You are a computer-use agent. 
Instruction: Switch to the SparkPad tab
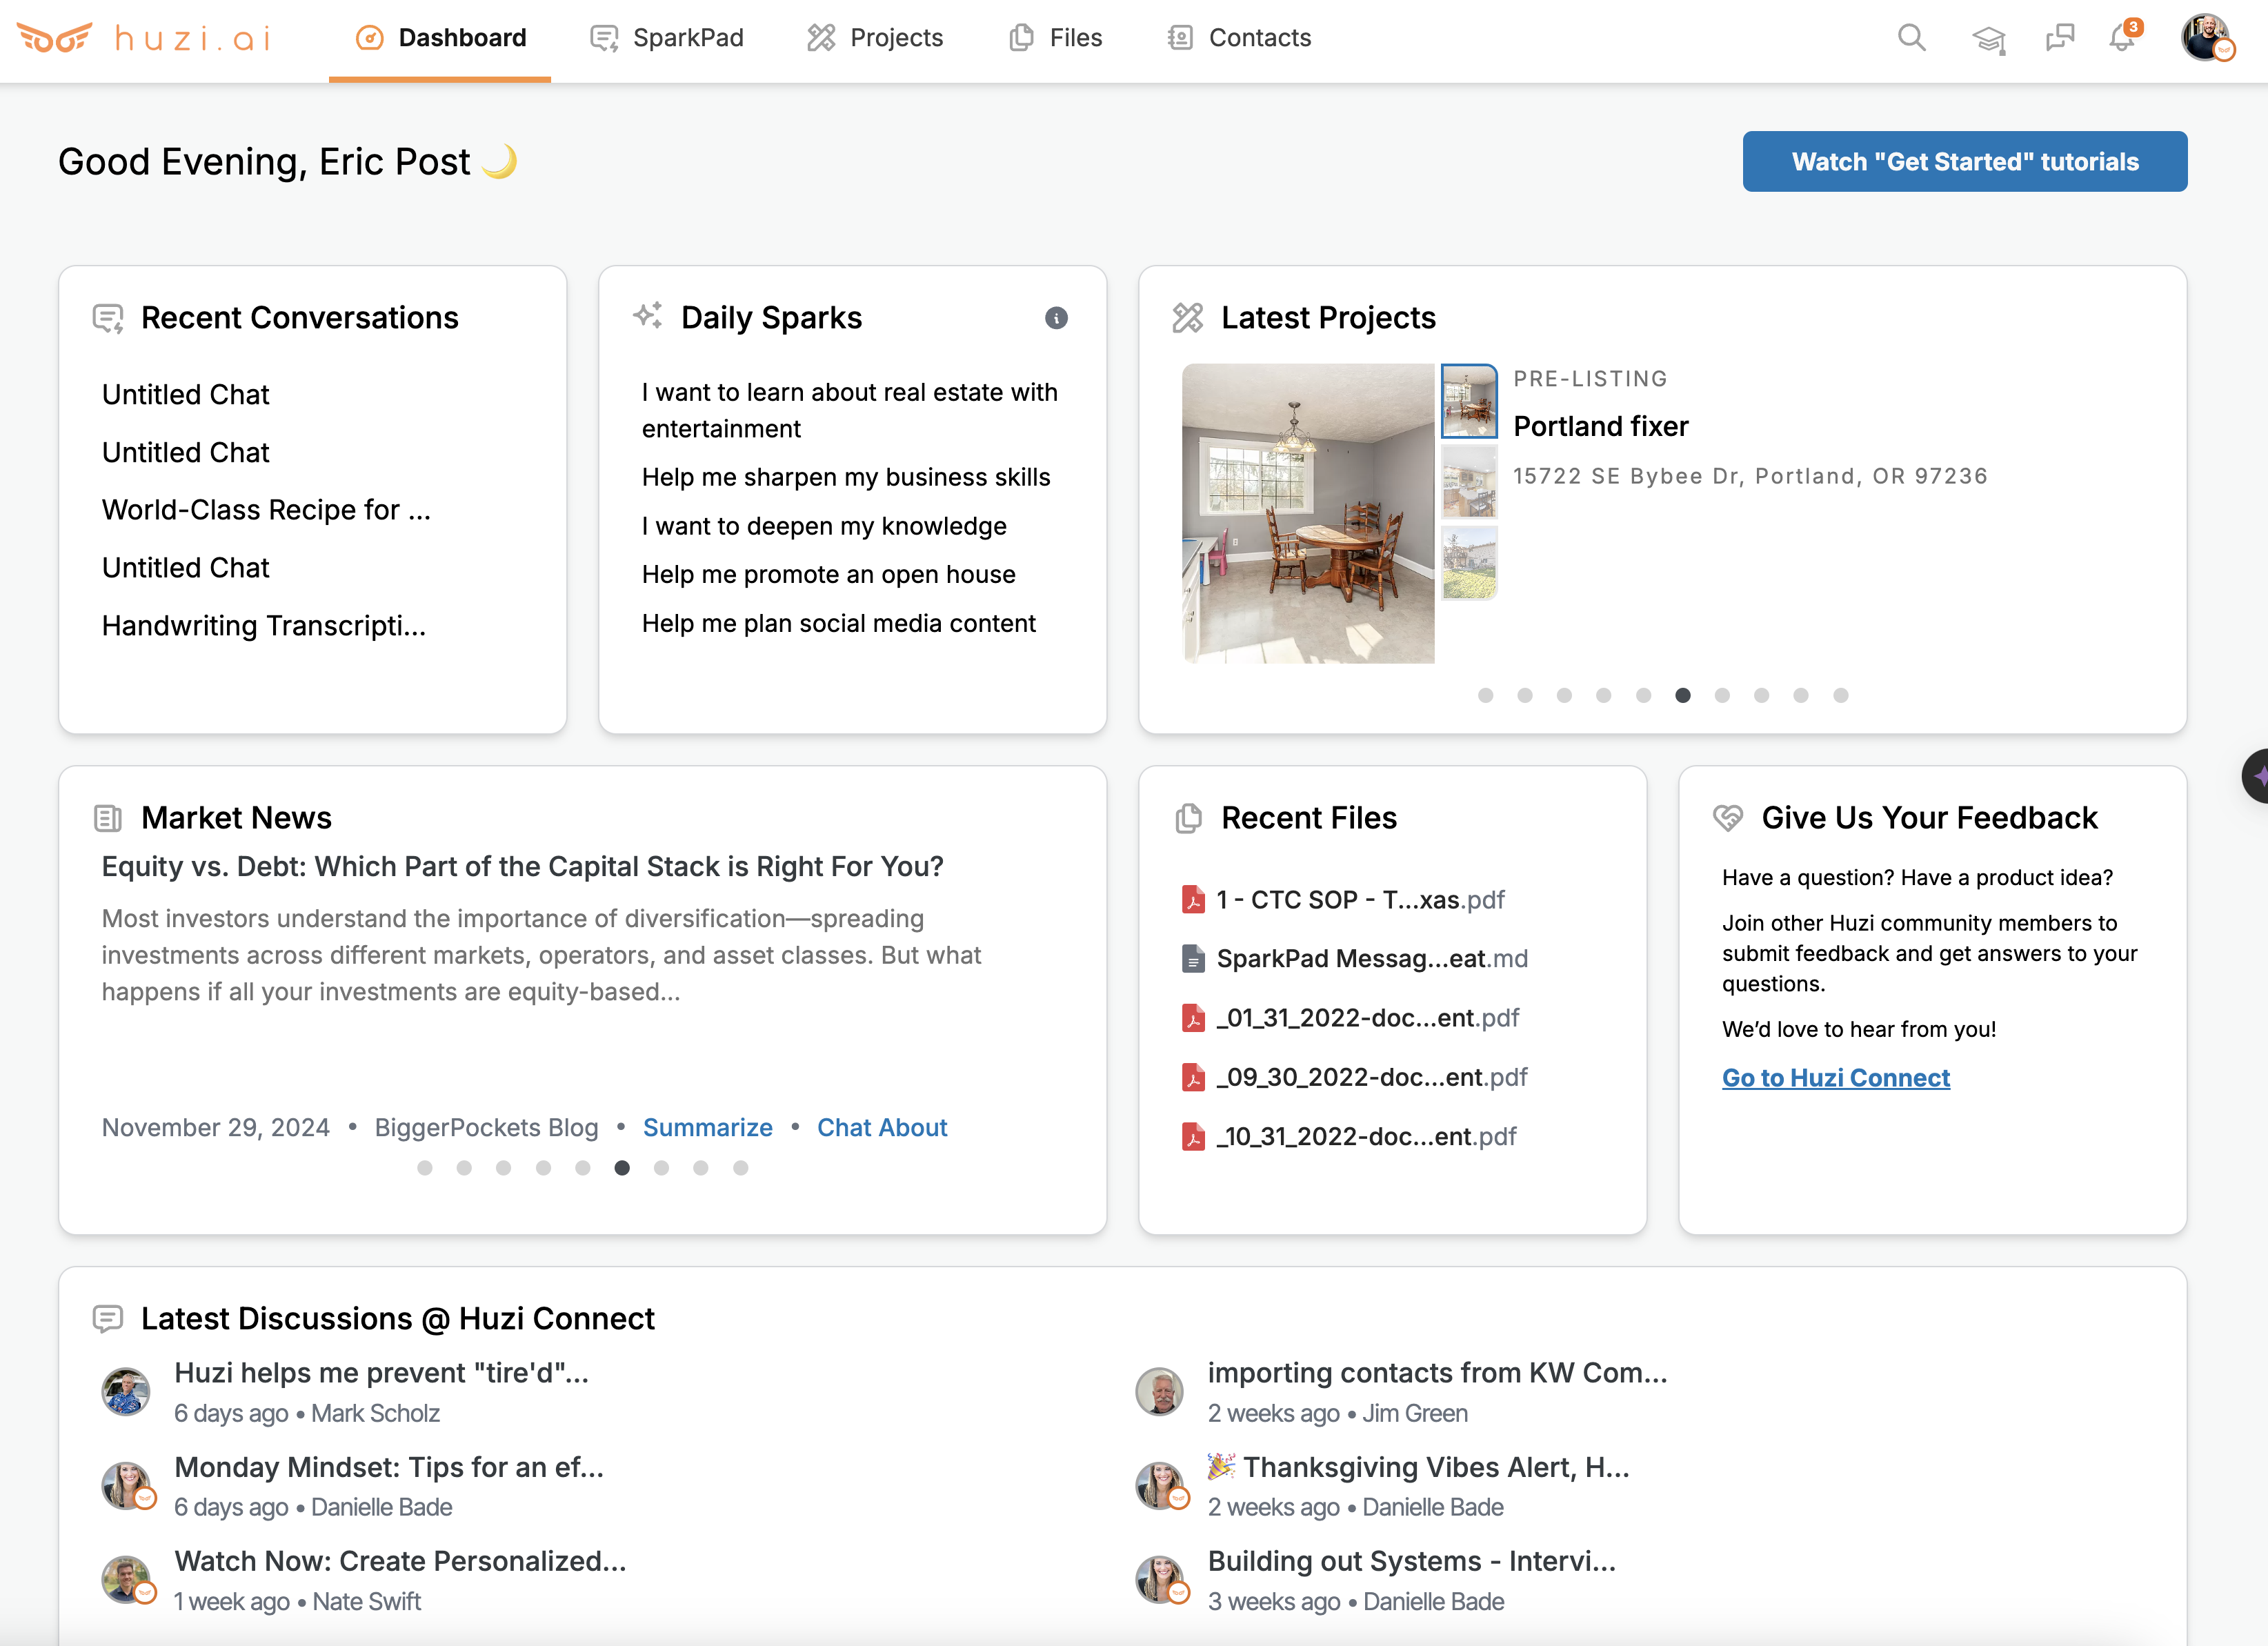coord(667,38)
